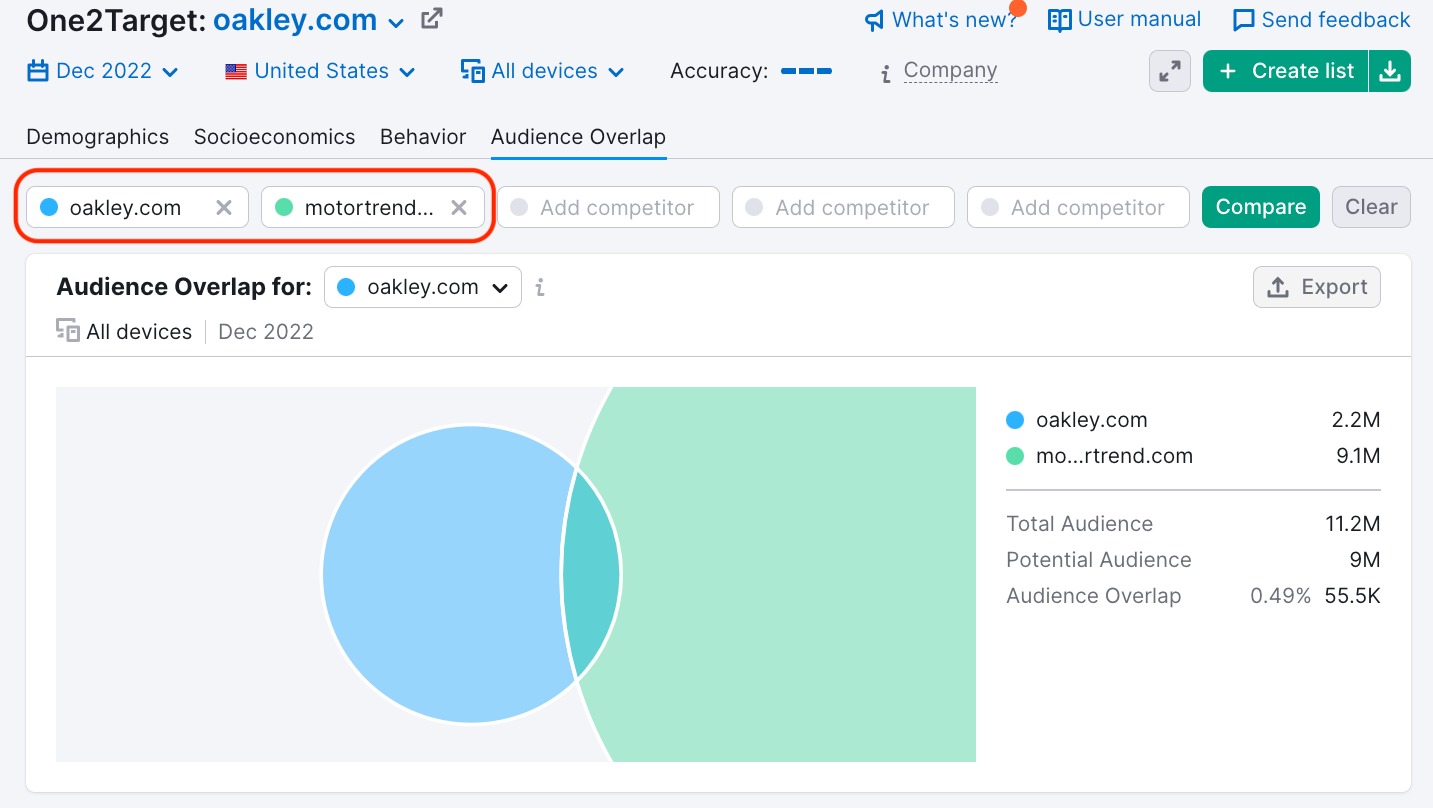Open oakley.com external link icon

point(431,18)
